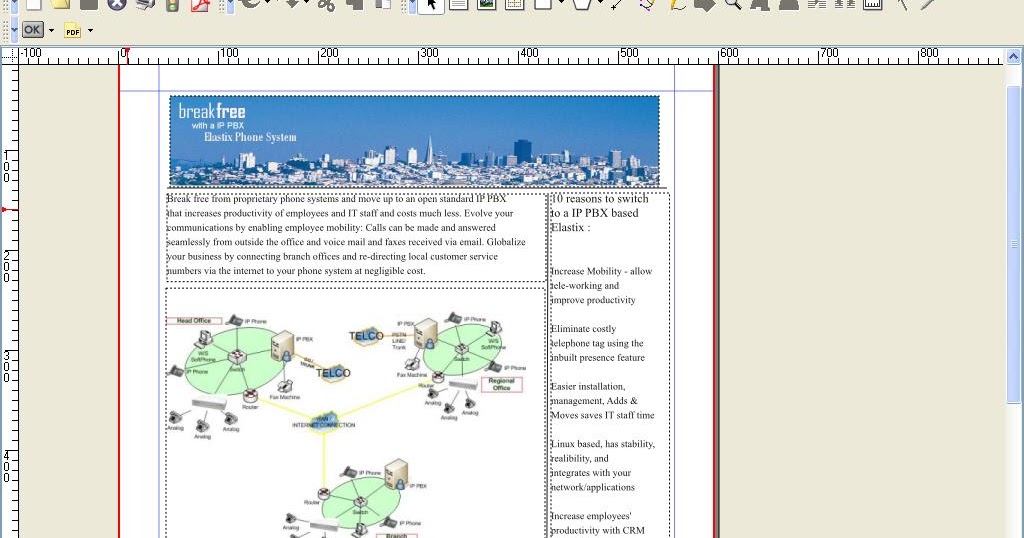Cut selection with the scissors icon
The width and height of the screenshot is (1024, 538).
coord(326,4)
